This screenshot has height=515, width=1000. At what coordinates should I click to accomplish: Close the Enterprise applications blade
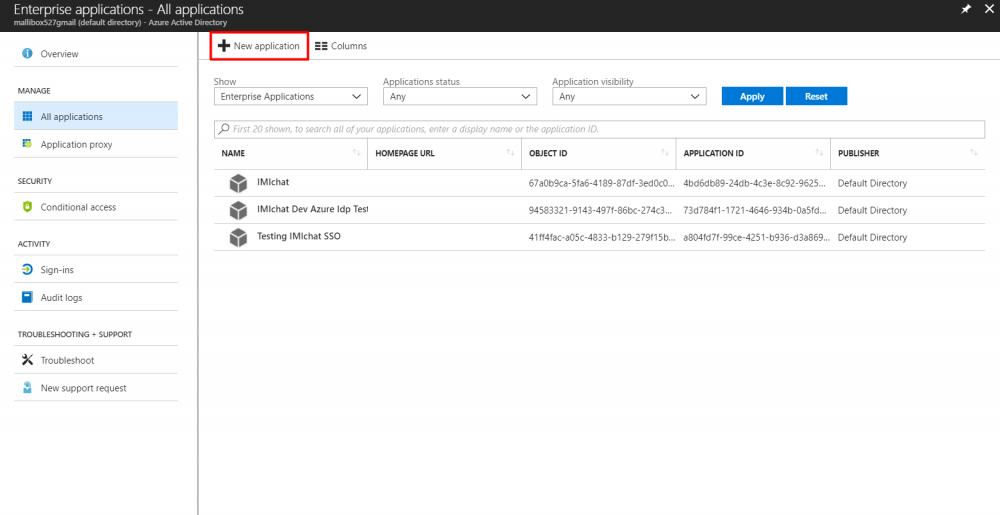click(x=987, y=10)
